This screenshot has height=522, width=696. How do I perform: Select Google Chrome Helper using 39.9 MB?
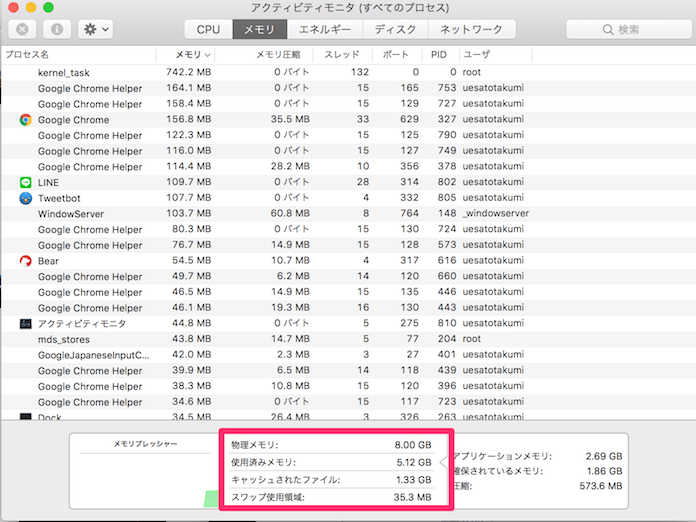pos(348,370)
